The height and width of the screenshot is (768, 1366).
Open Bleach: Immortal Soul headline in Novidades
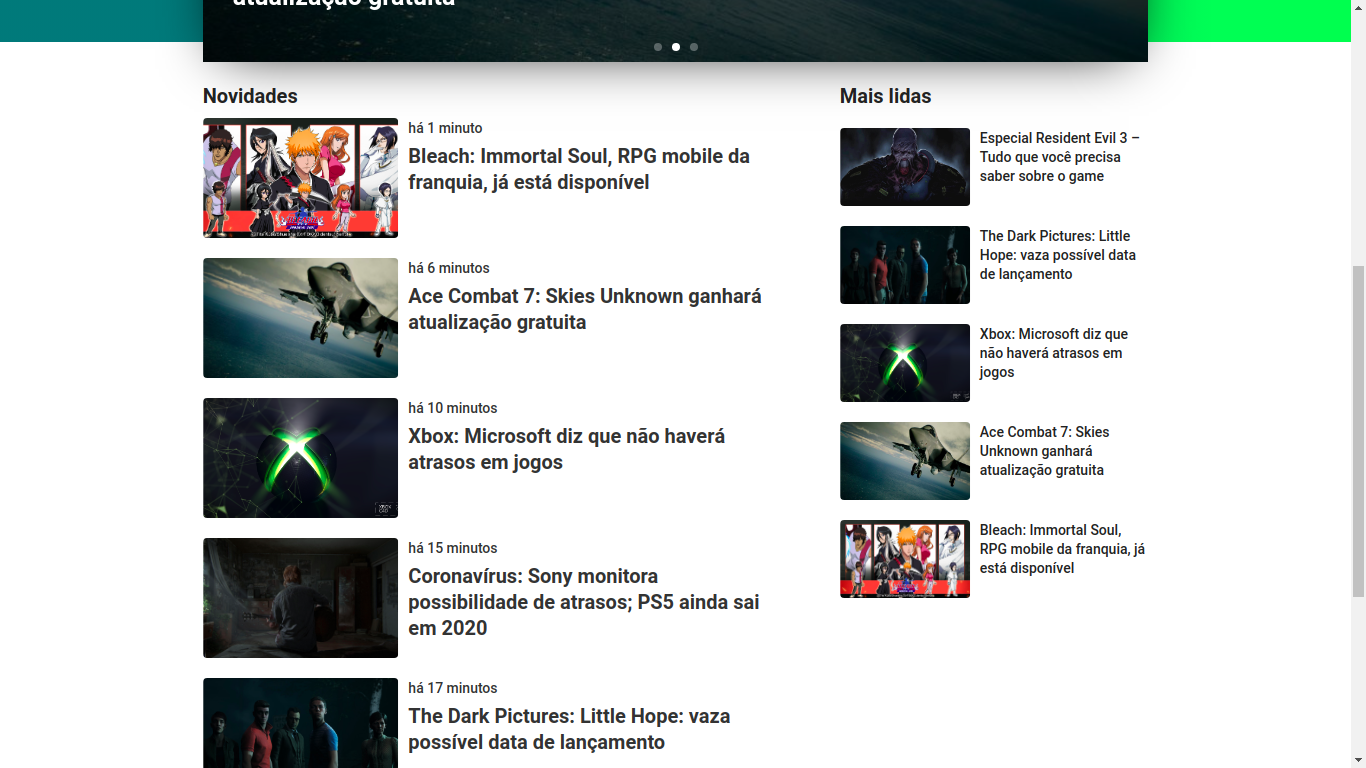(x=579, y=169)
